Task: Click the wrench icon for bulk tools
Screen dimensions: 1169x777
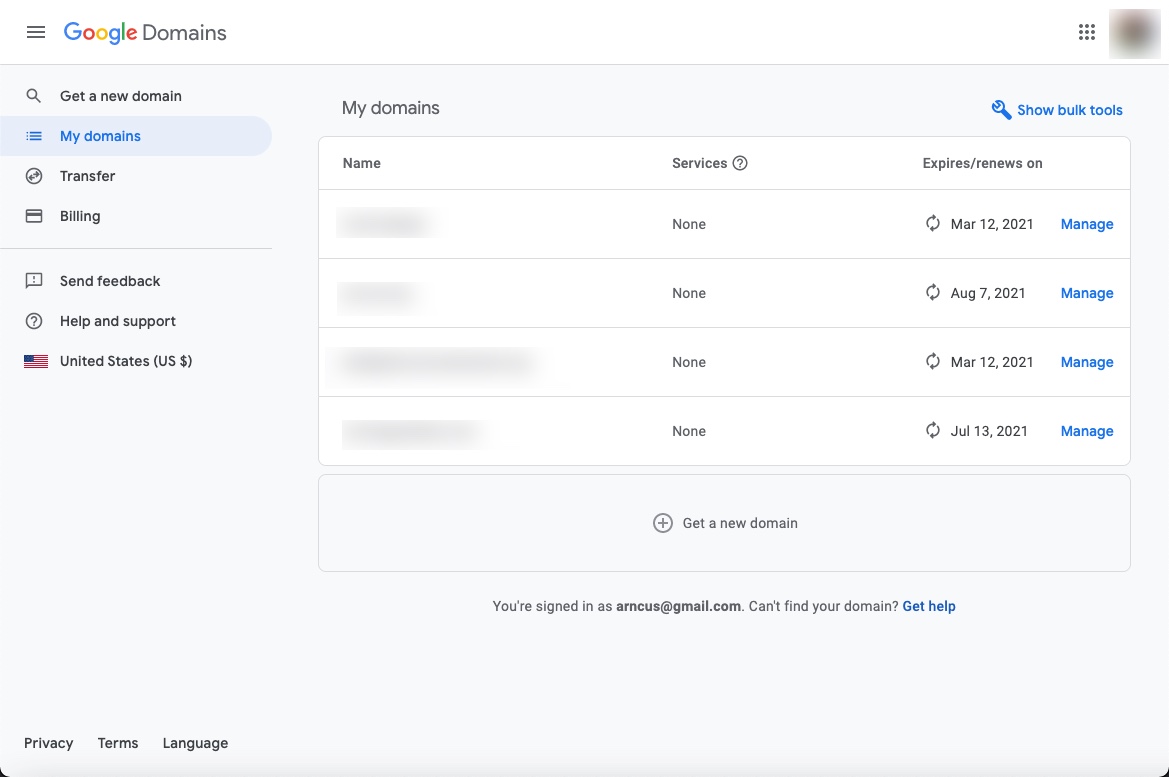Action: [x=1001, y=110]
